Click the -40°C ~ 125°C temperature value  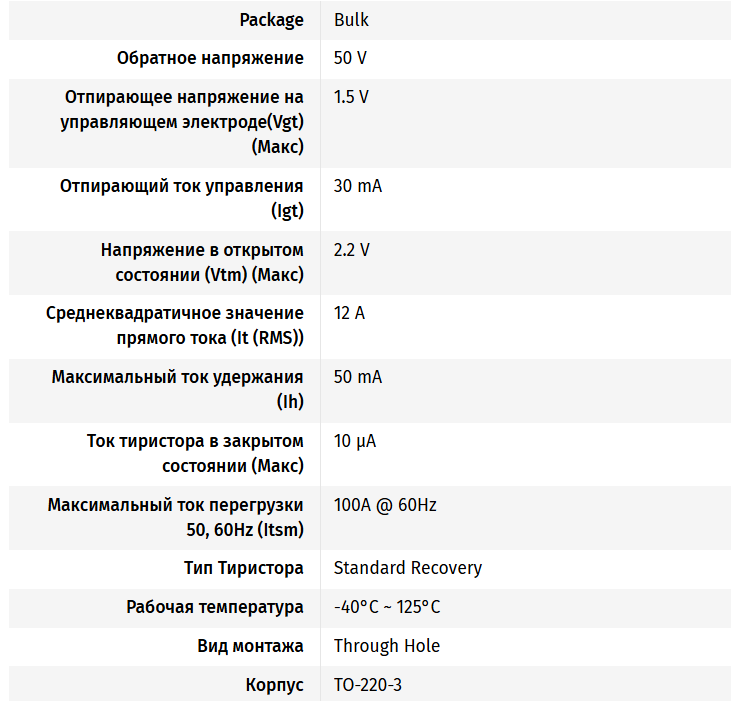pos(386,607)
